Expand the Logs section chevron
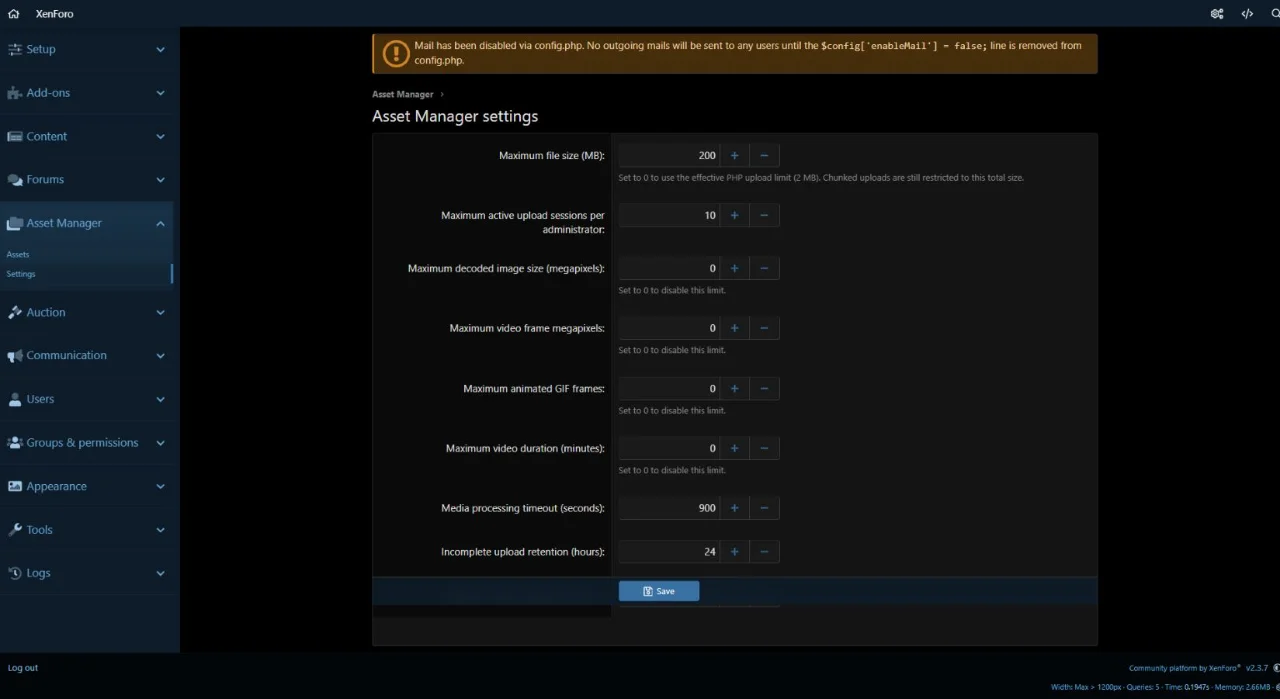 click(160, 573)
